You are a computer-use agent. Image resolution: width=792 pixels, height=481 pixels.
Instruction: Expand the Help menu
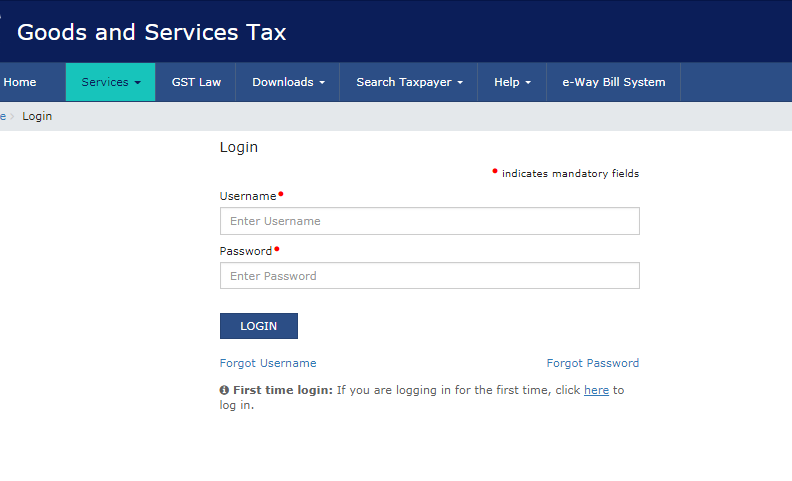pyautogui.click(x=512, y=82)
